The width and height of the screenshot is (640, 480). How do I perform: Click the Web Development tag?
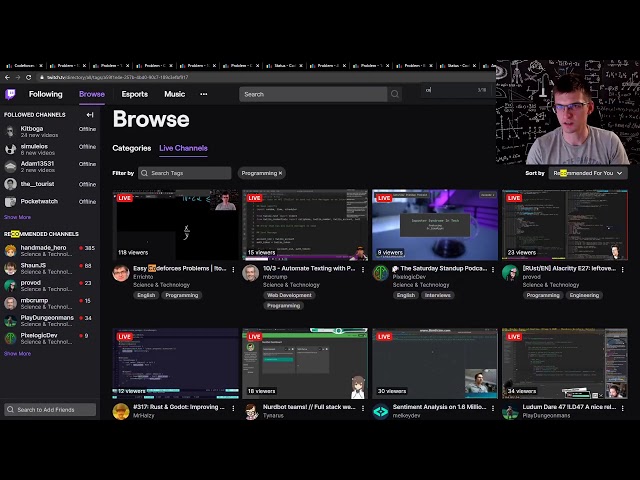(x=289, y=295)
